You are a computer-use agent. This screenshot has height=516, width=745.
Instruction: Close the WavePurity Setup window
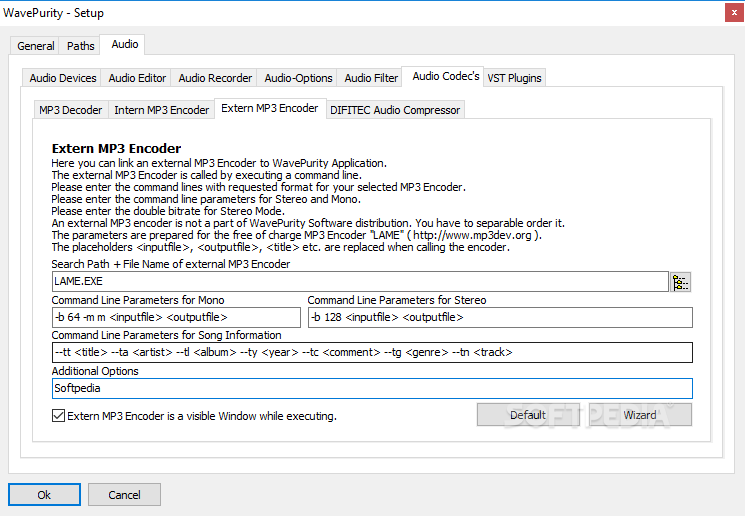pyautogui.click(x=734, y=13)
